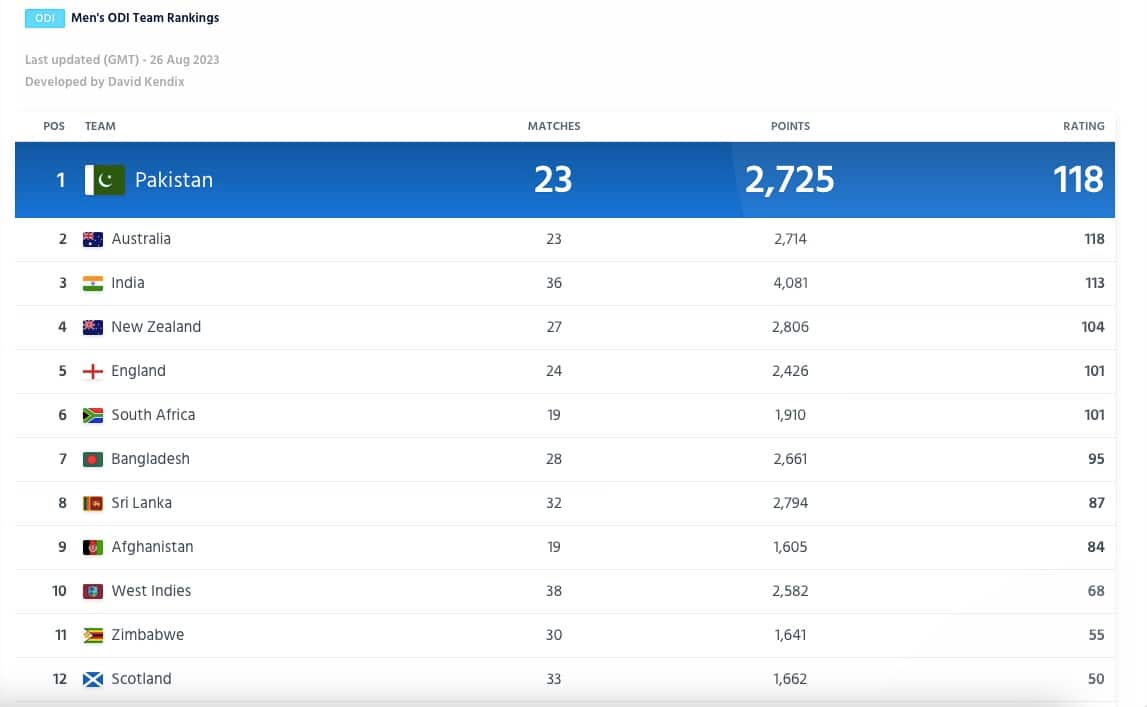Image resolution: width=1147 pixels, height=707 pixels.
Task: Select the England team name
Action: click(x=140, y=371)
